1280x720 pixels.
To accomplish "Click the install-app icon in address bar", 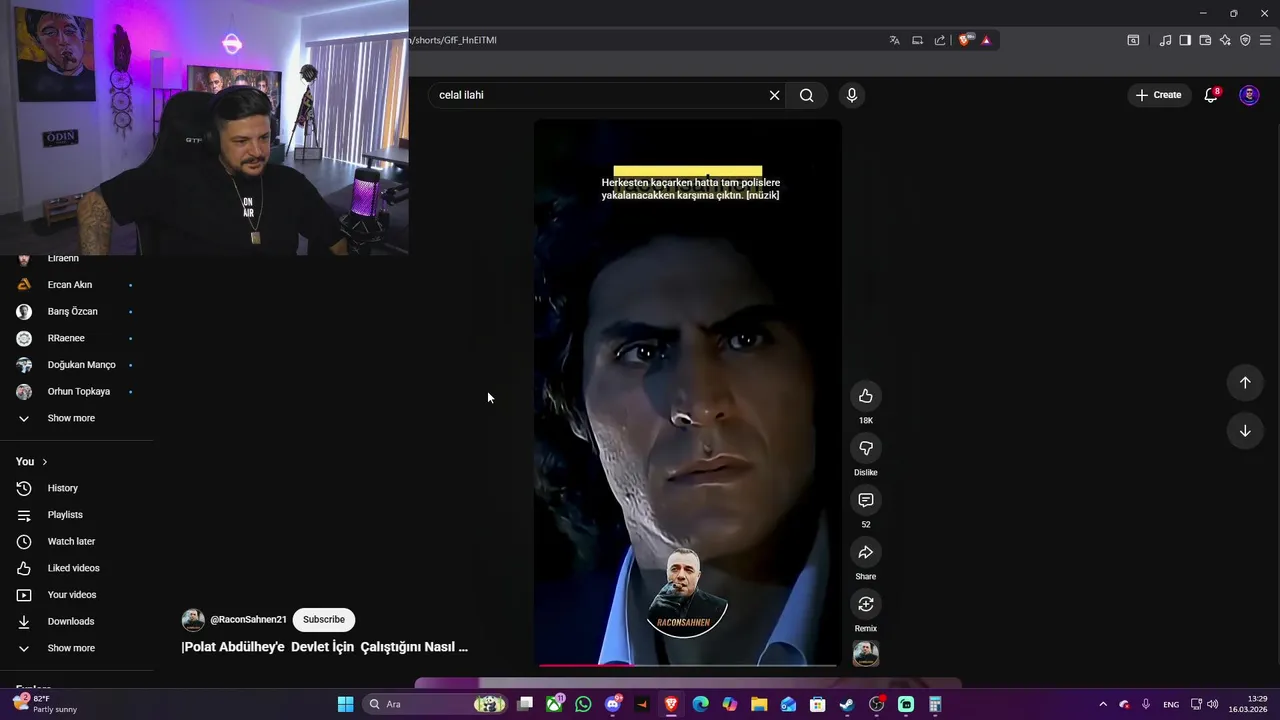I will pyautogui.click(x=917, y=40).
